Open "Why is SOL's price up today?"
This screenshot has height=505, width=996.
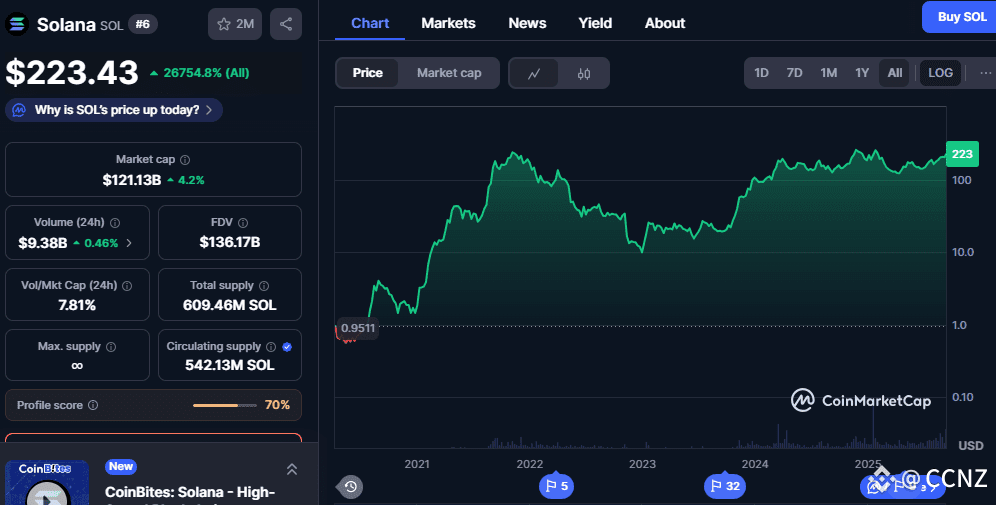pyautogui.click(x=114, y=110)
